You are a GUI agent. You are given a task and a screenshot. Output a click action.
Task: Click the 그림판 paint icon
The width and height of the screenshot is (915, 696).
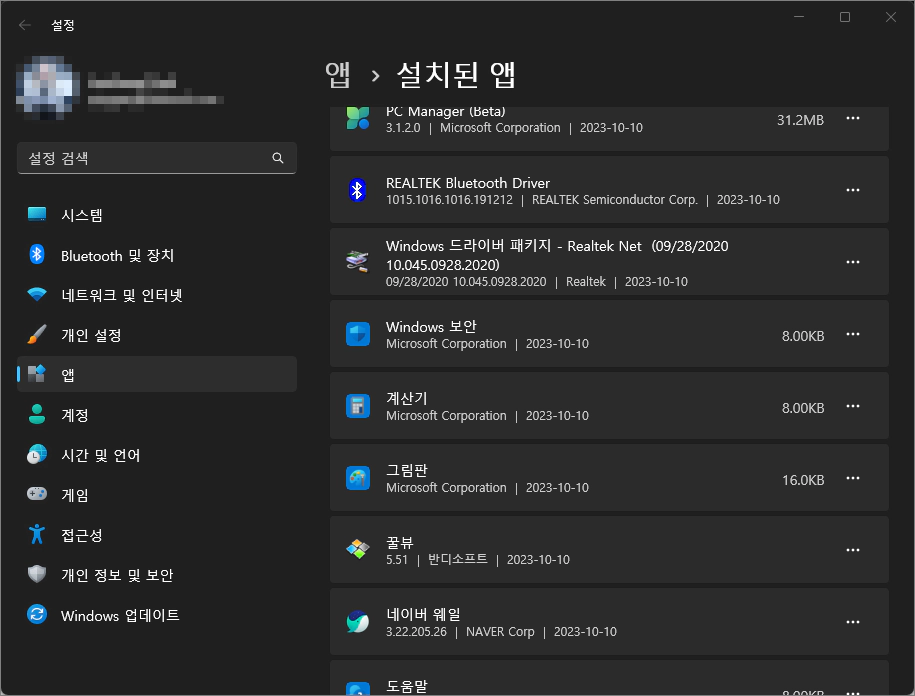point(358,478)
